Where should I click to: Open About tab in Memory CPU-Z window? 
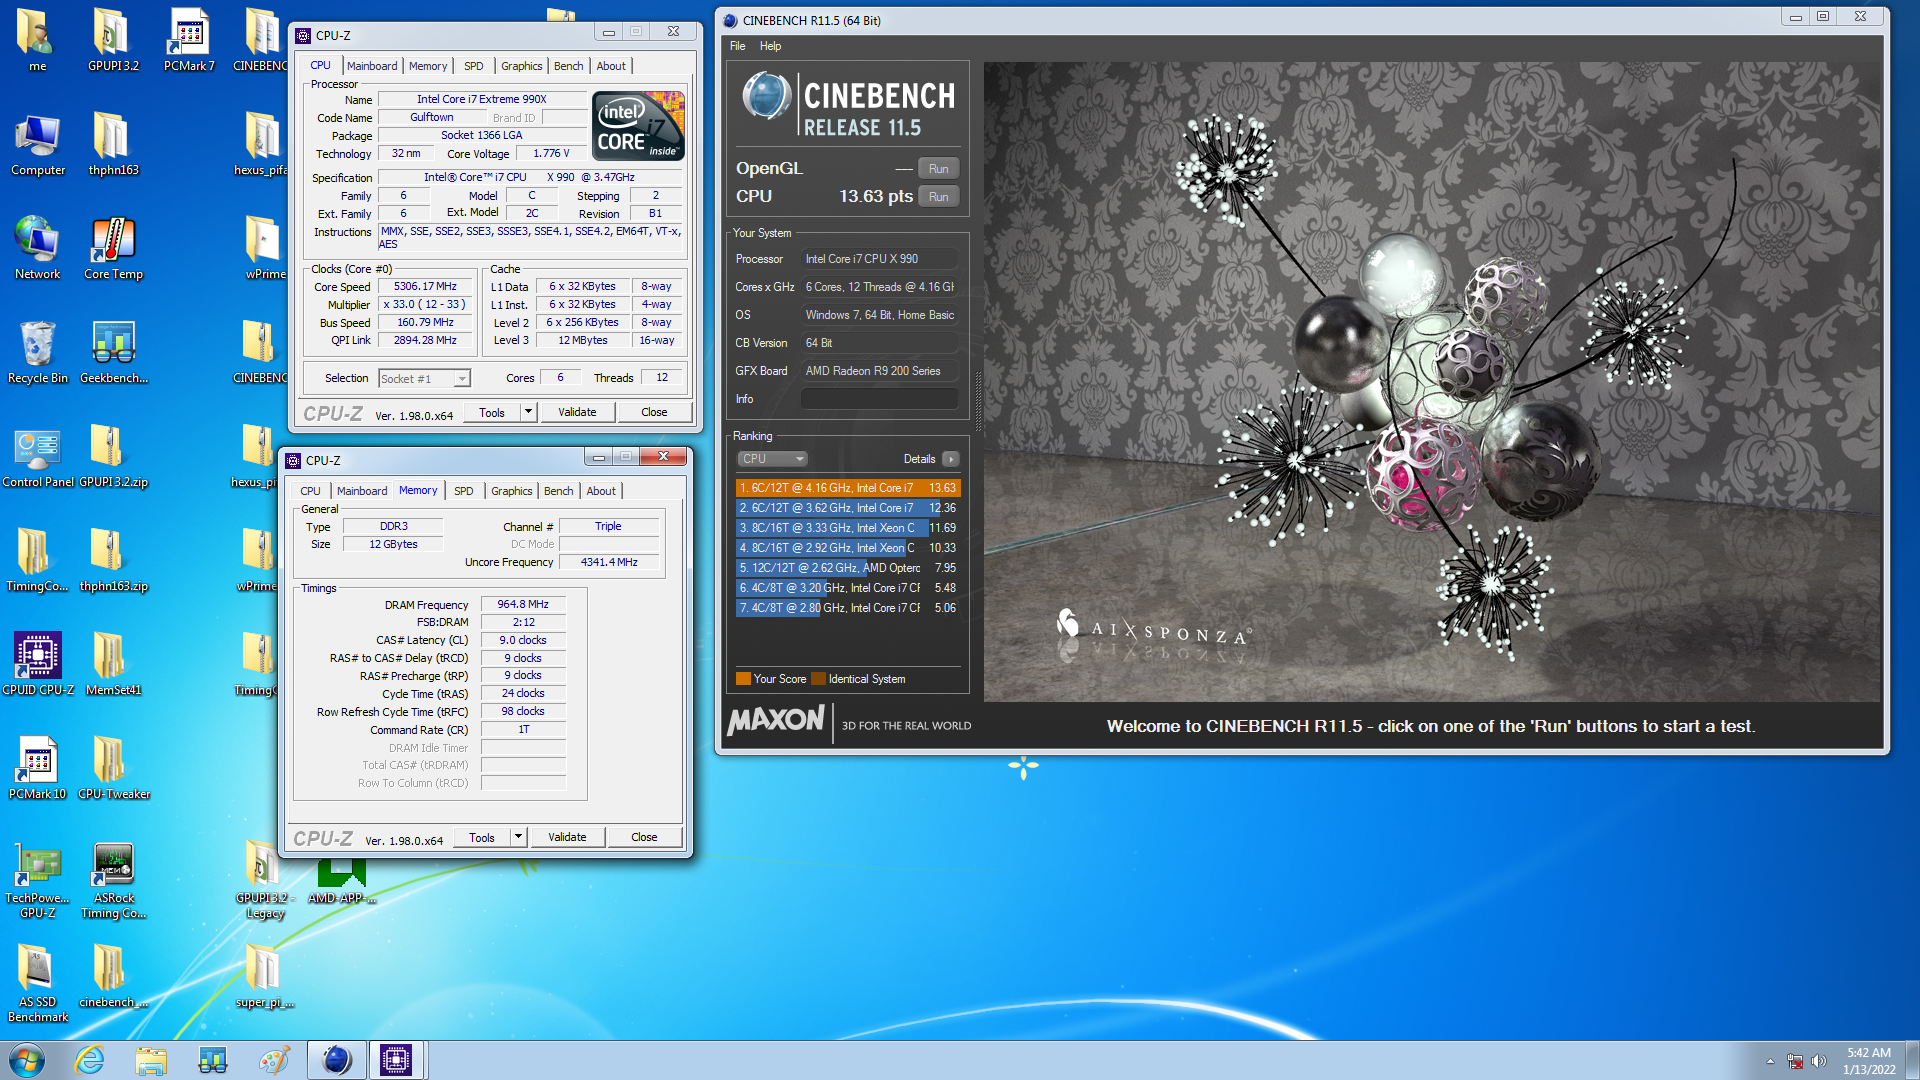pyautogui.click(x=601, y=491)
